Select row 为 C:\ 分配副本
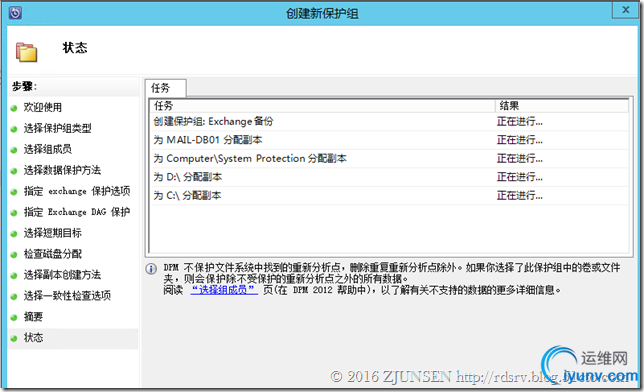The image size is (644, 392). (389, 196)
